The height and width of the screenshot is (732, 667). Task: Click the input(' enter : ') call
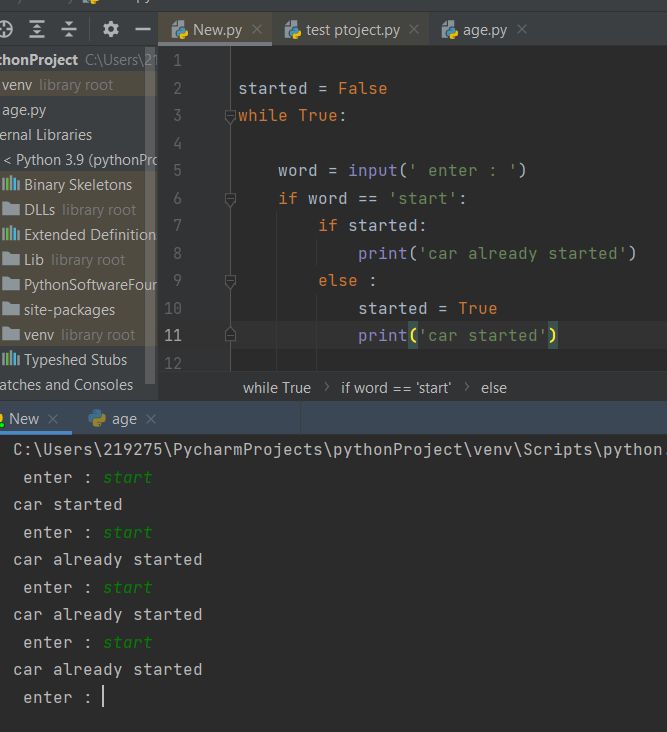(x=437, y=170)
